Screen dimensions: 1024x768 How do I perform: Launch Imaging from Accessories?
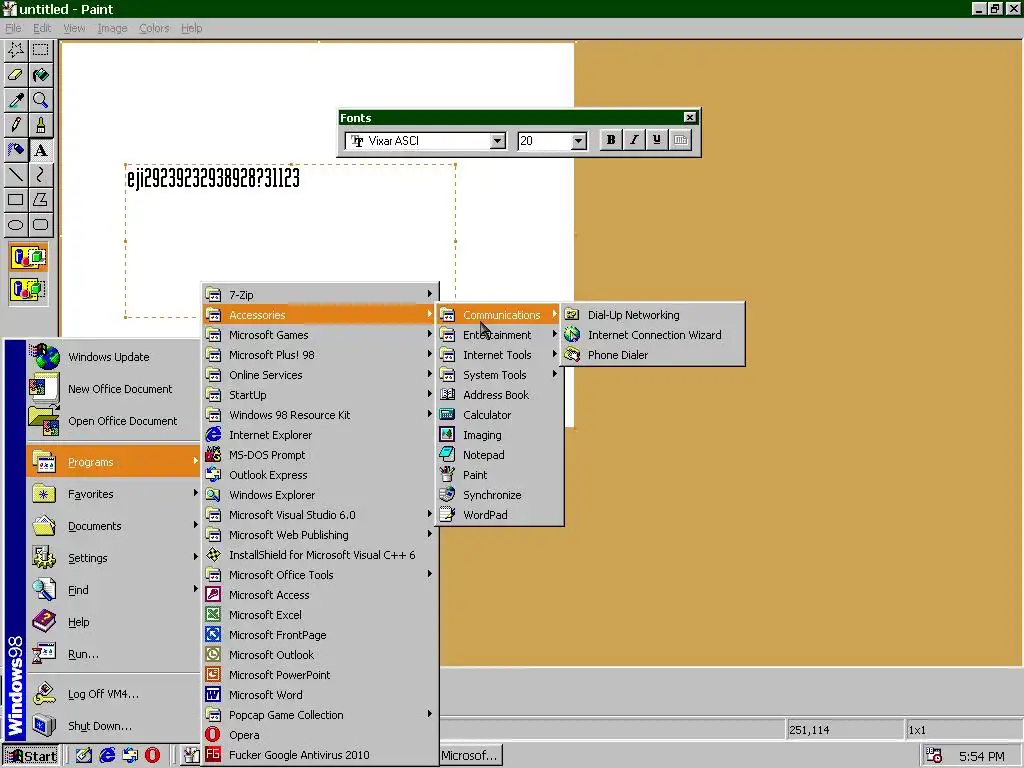click(x=500, y=435)
